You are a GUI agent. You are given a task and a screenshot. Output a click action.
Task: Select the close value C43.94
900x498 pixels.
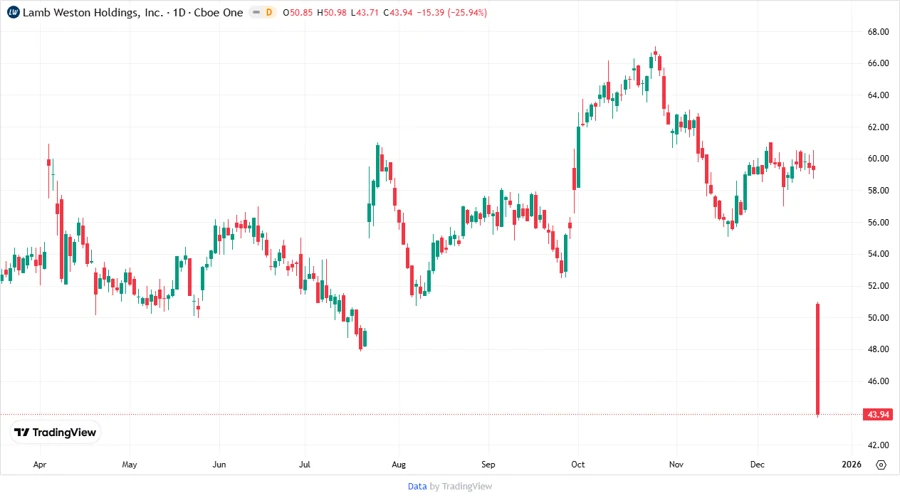(398, 12)
